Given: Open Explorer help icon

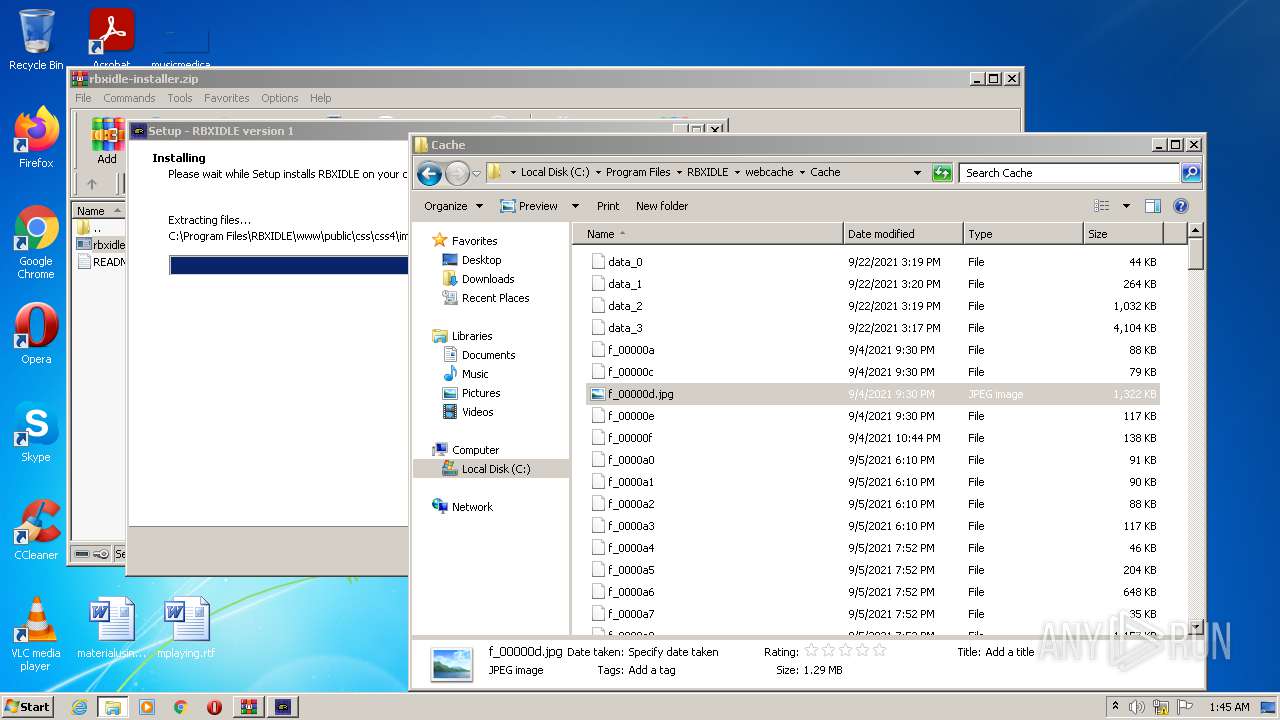Looking at the screenshot, I should point(1181,206).
